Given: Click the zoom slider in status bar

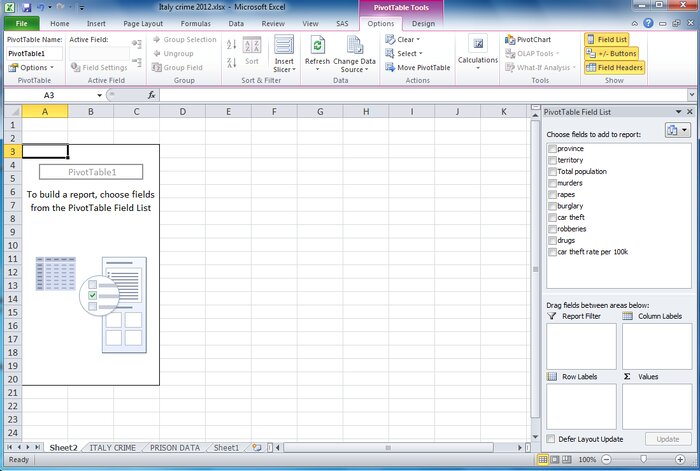Looking at the screenshot, I should coord(641,459).
